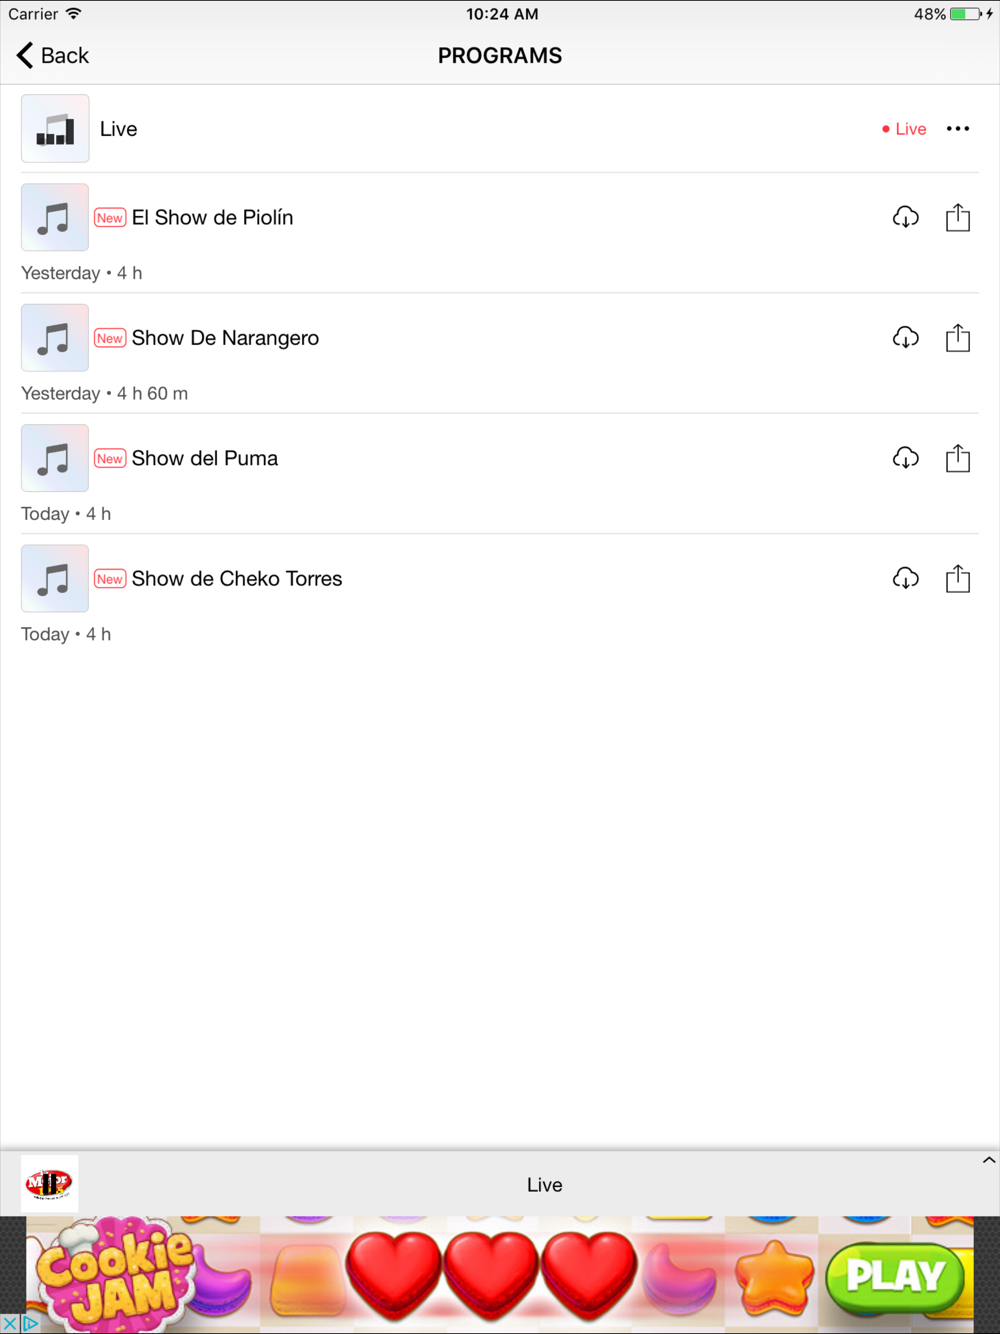The width and height of the screenshot is (1000, 1334).
Task: Share Show De Narangero episode
Action: tap(958, 338)
